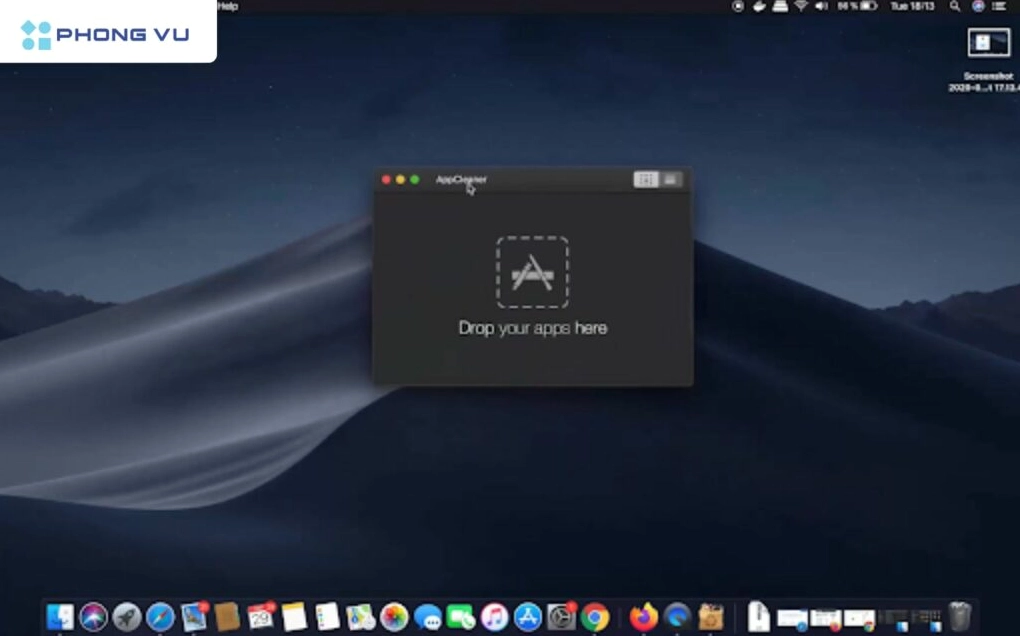Image resolution: width=1020 pixels, height=636 pixels.
Task: Open blue swirl browser icon beside Firefox
Action: (x=677, y=616)
